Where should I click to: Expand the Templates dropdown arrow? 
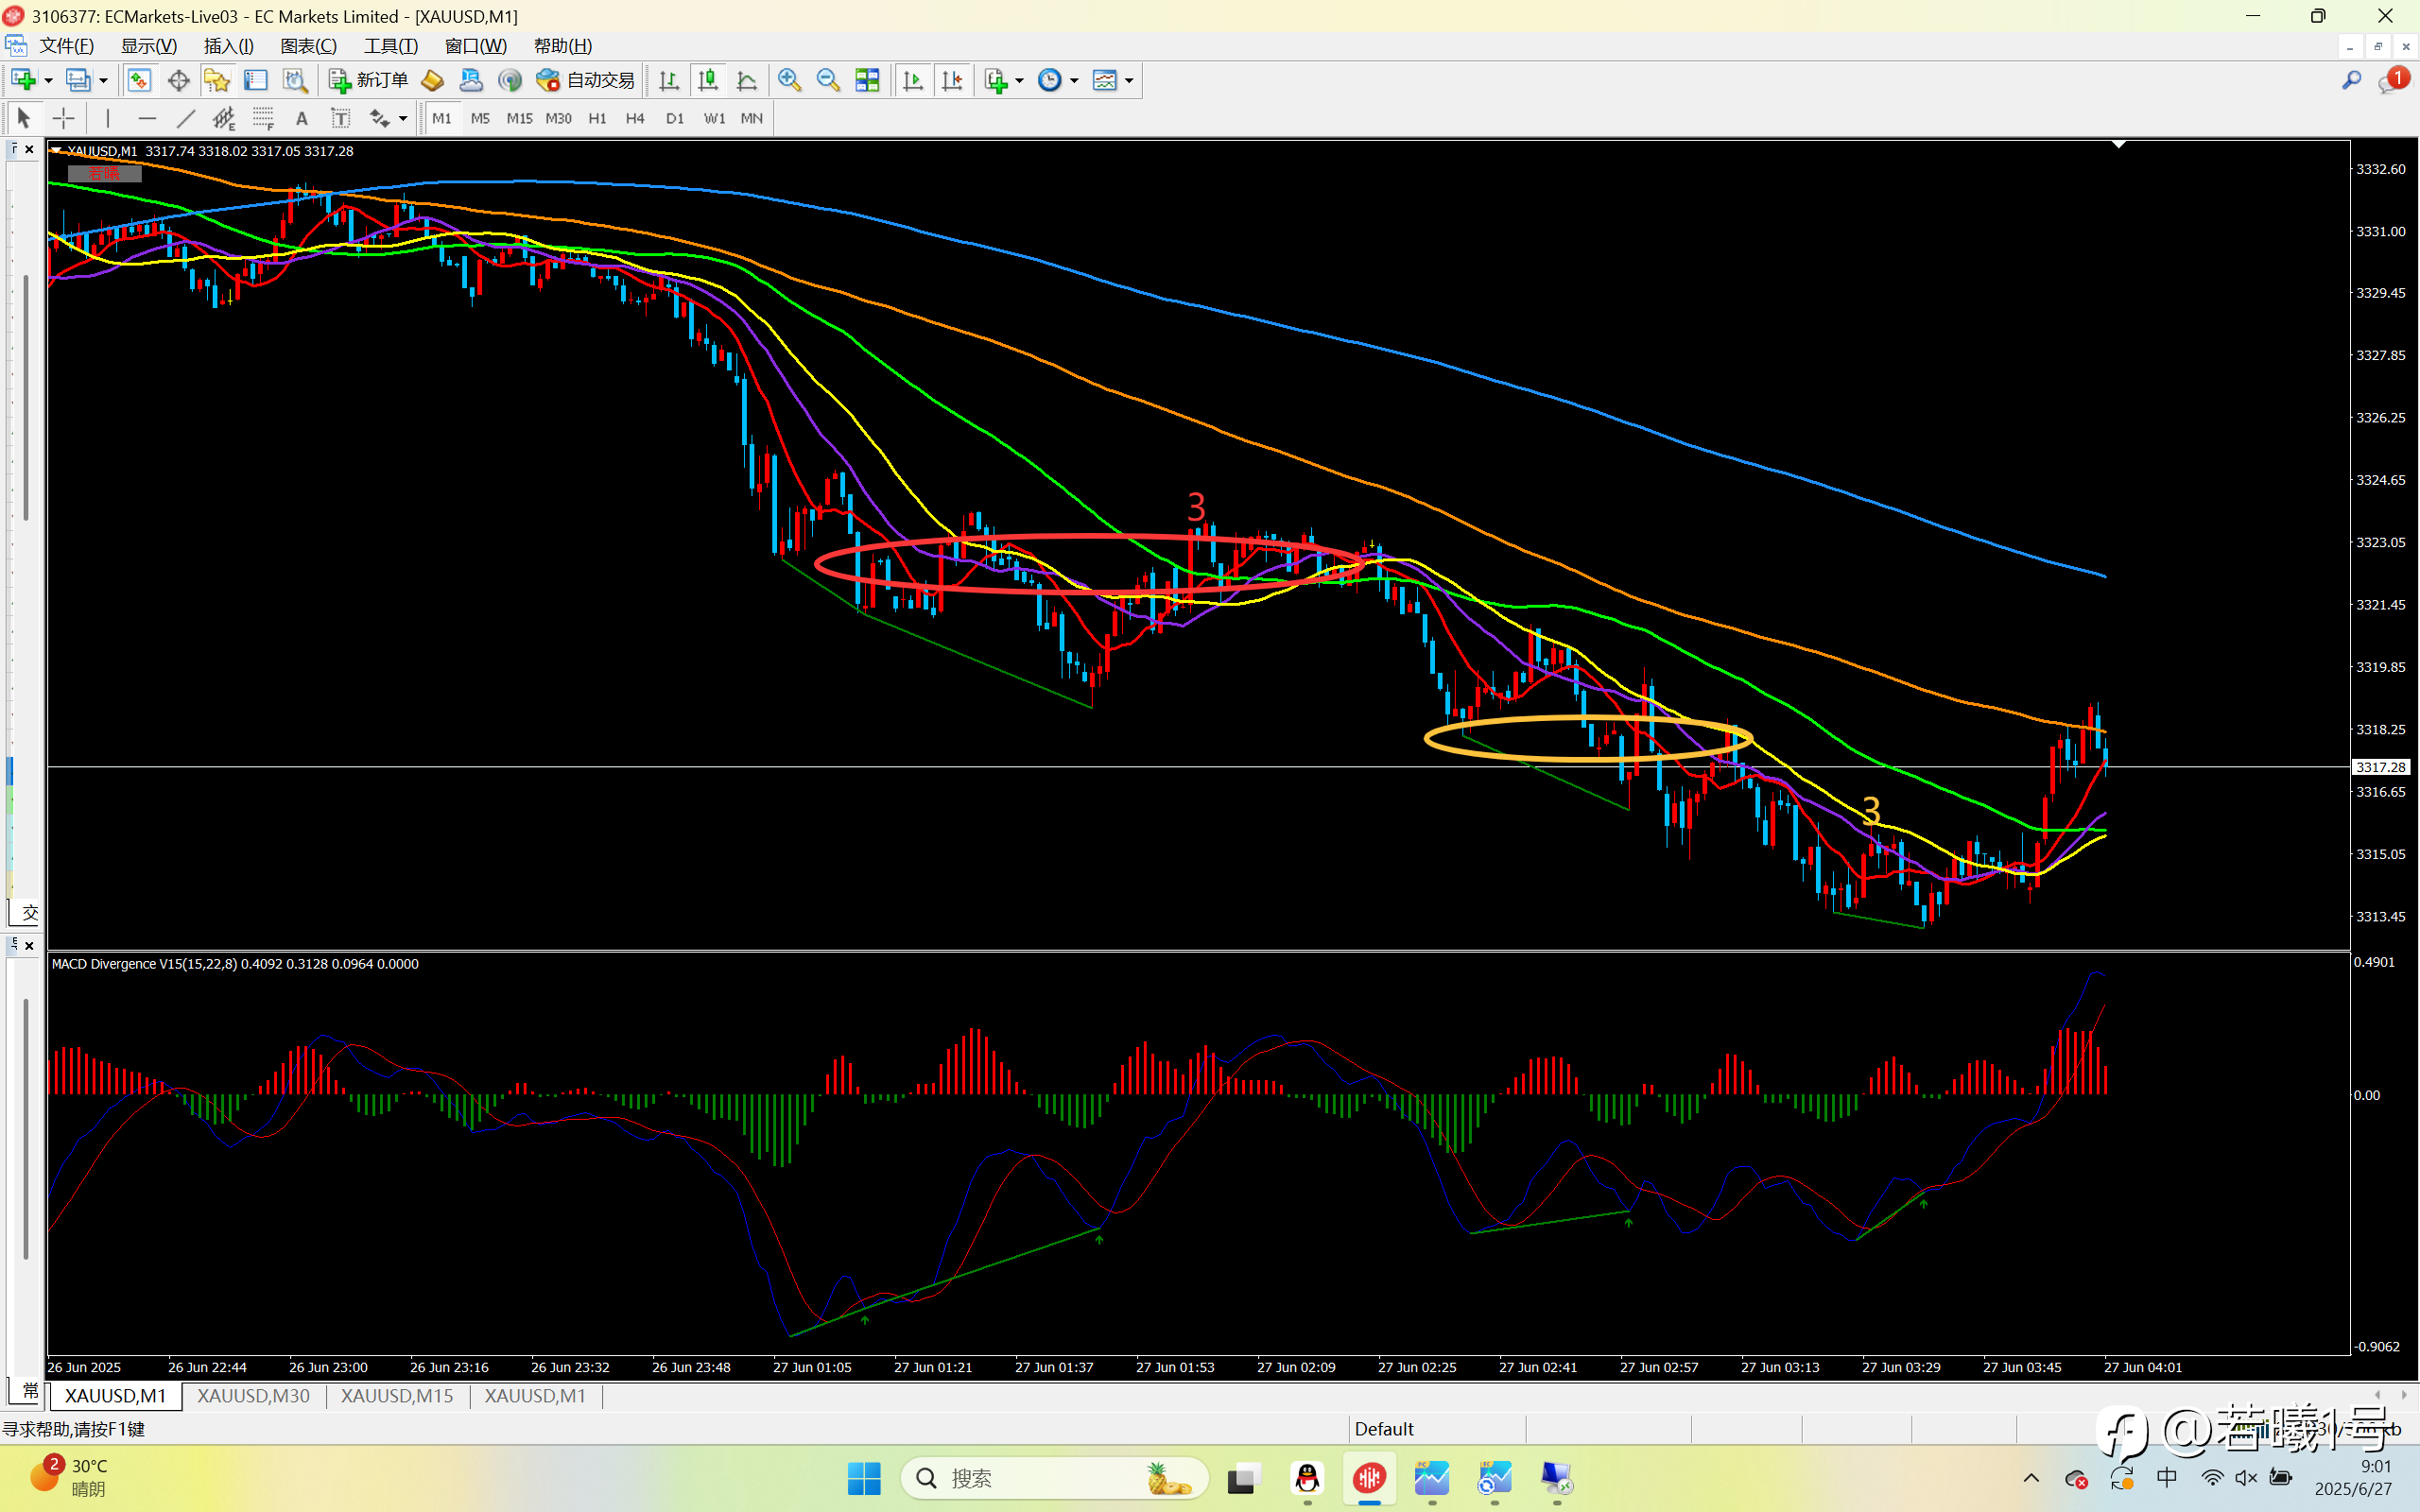pos(1129,80)
